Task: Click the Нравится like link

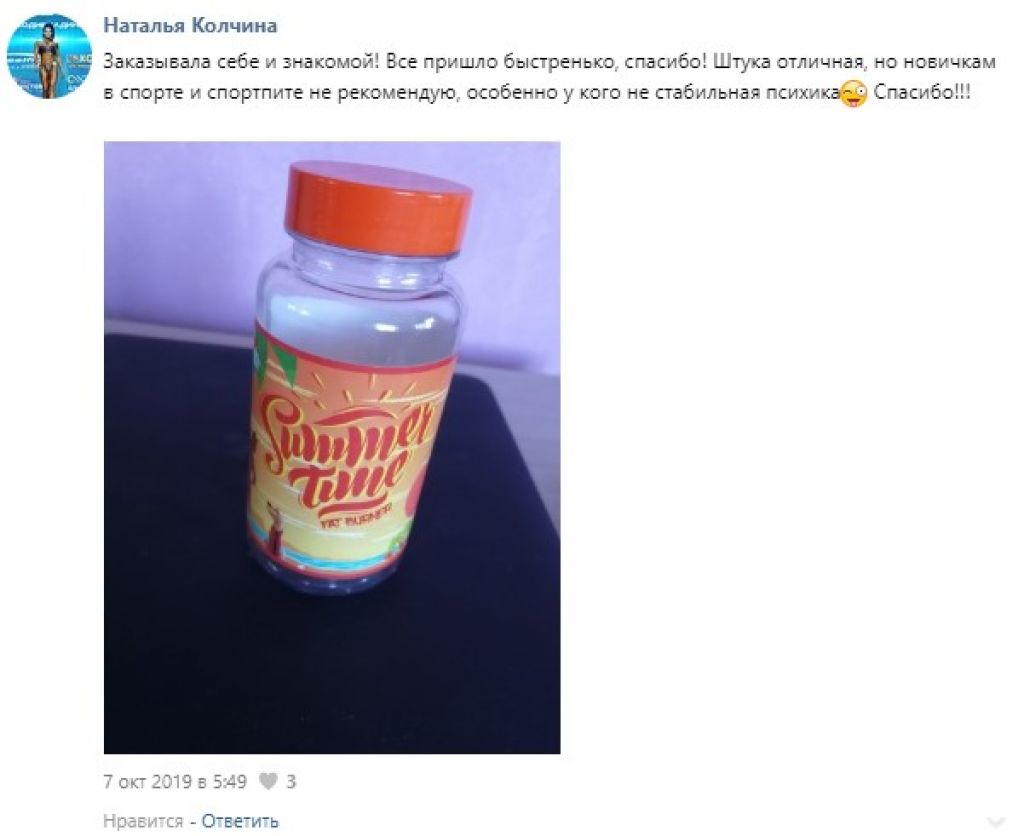Action: click(x=143, y=821)
